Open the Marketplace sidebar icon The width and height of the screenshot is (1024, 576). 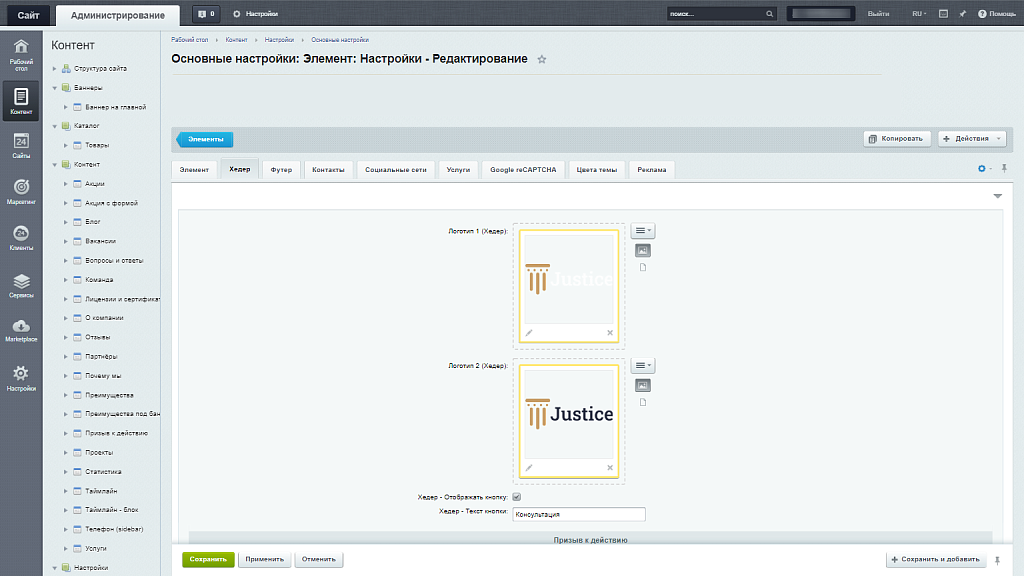[21, 328]
